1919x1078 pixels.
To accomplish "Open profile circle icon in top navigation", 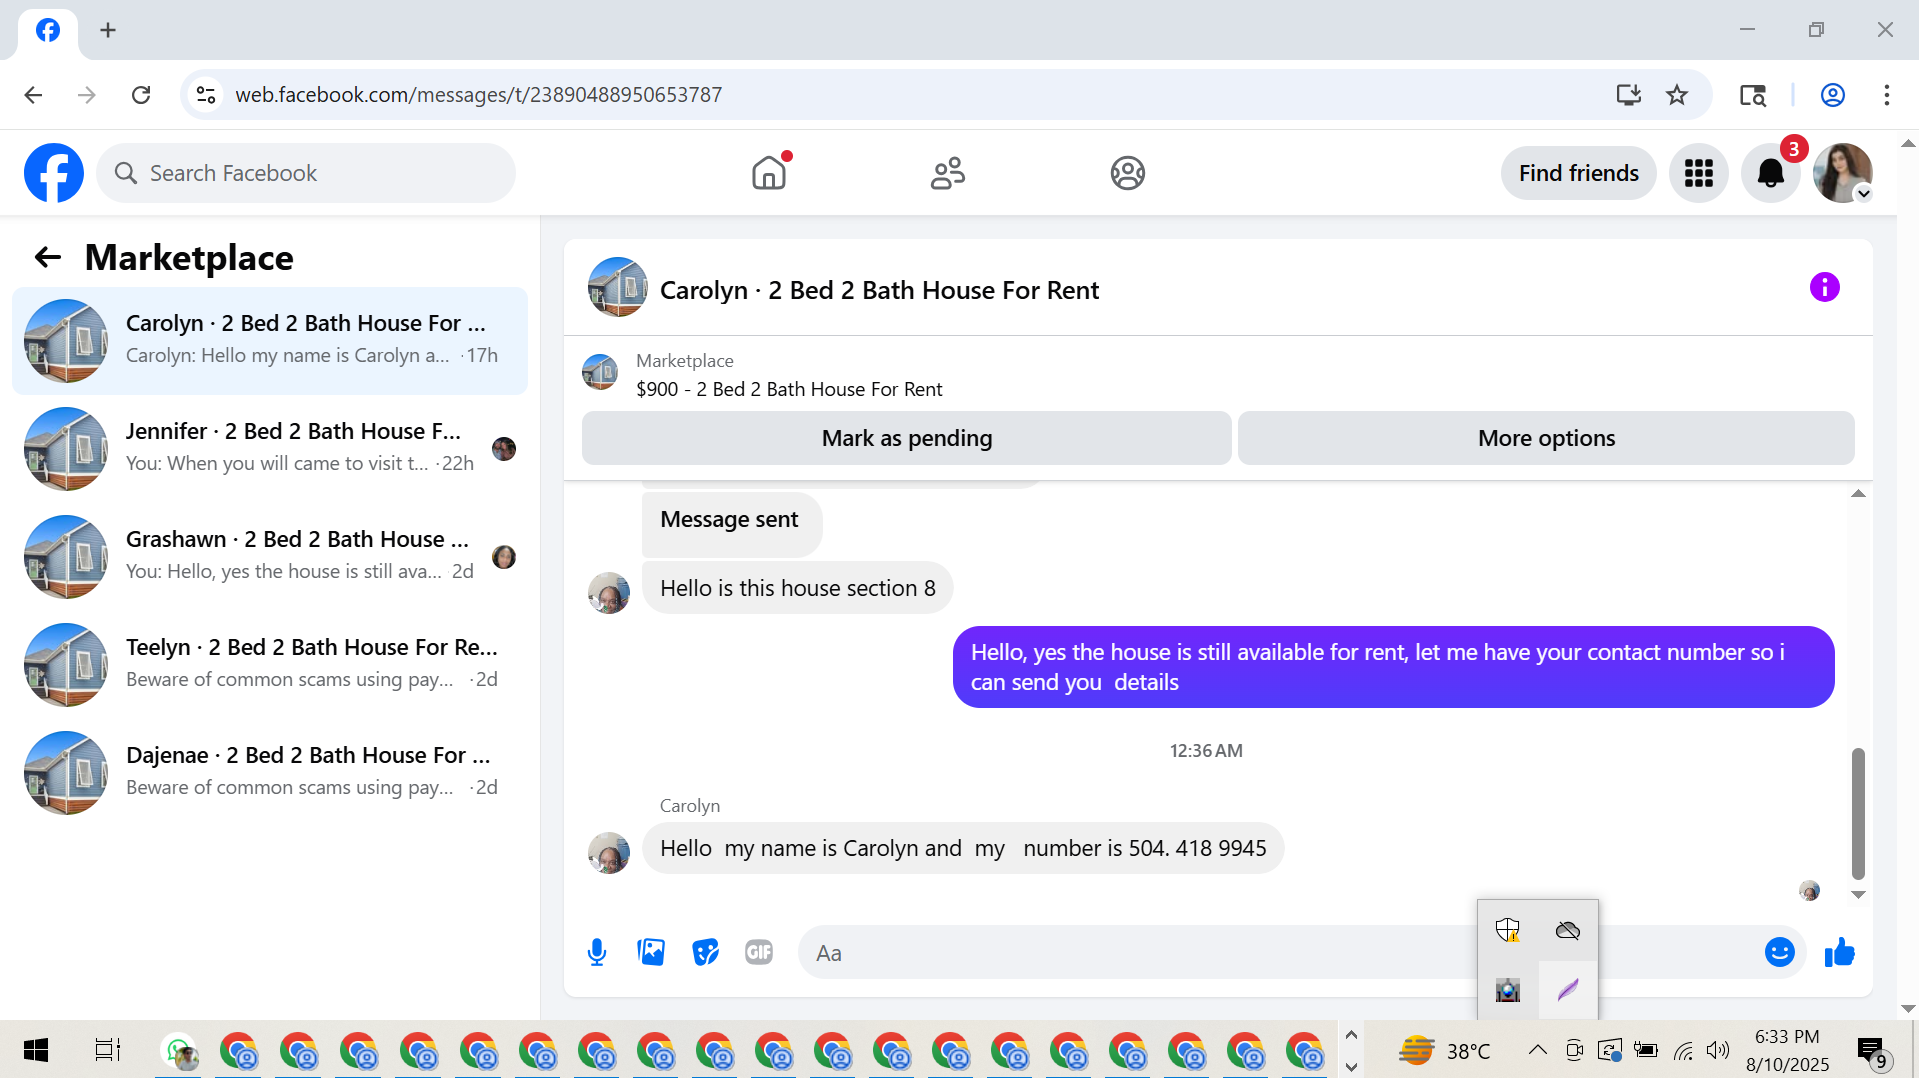I will click(x=1127, y=173).
